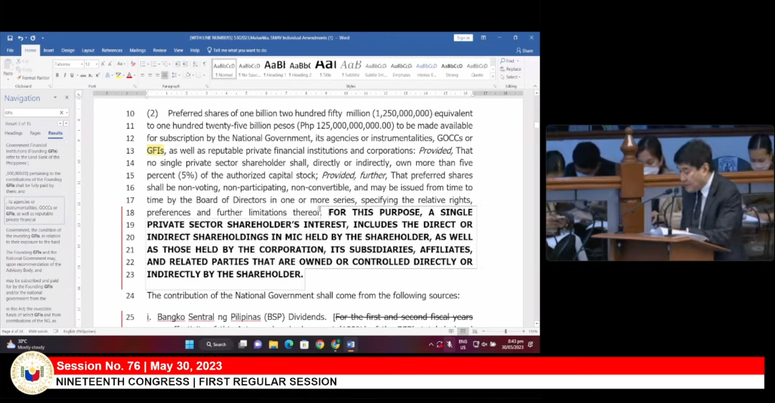The width and height of the screenshot is (775, 403).
Task: Click the Share button
Action: pyautogui.click(x=524, y=50)
